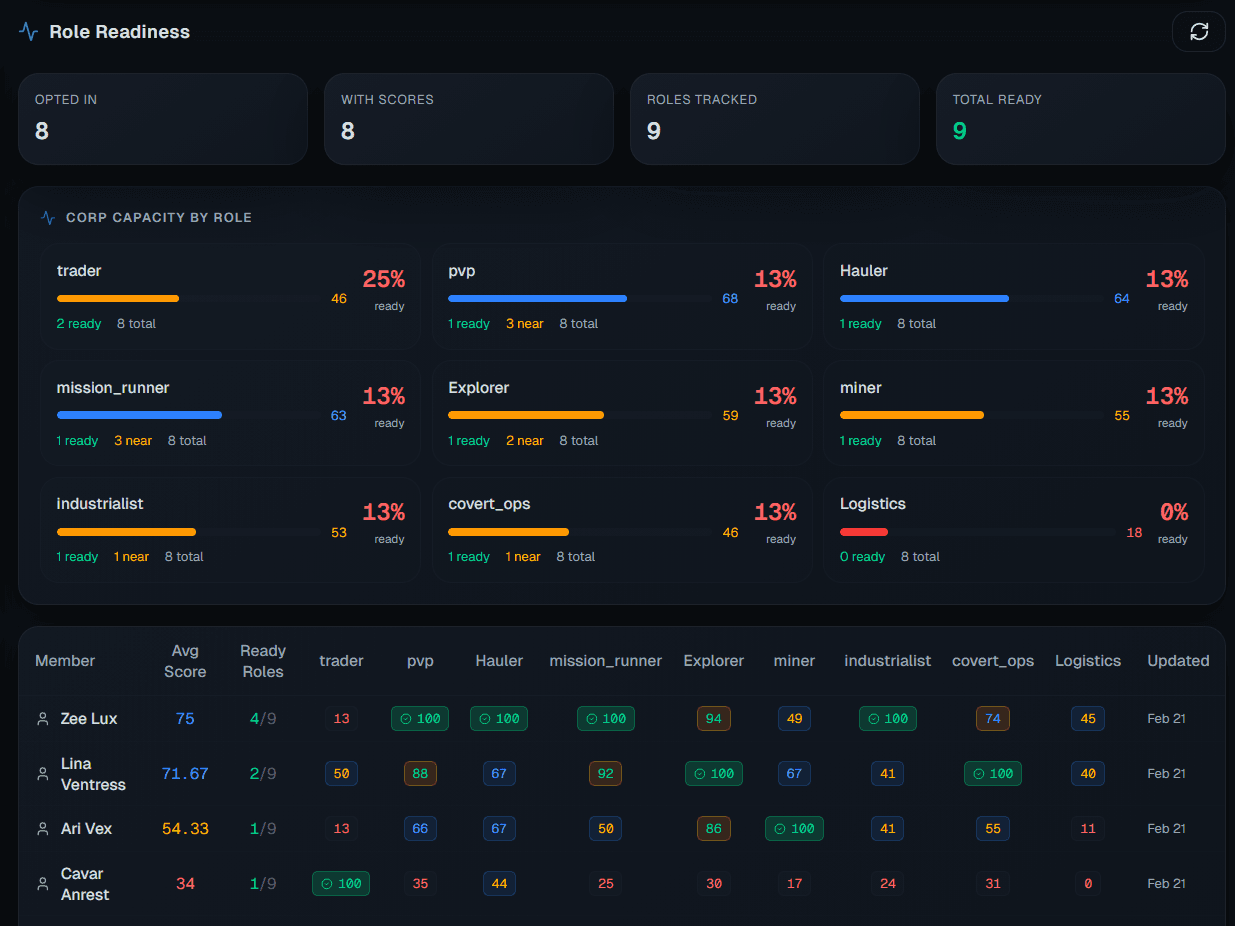The image size is (1235, 926).
Task: Expand the Logistics role card
Action: coord(1014,529)
